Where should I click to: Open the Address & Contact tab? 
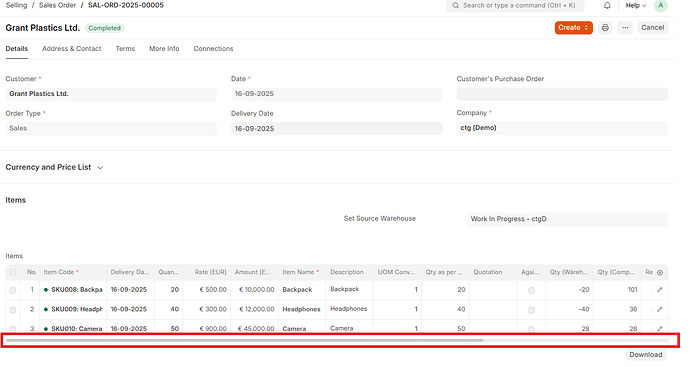[72, 49]
